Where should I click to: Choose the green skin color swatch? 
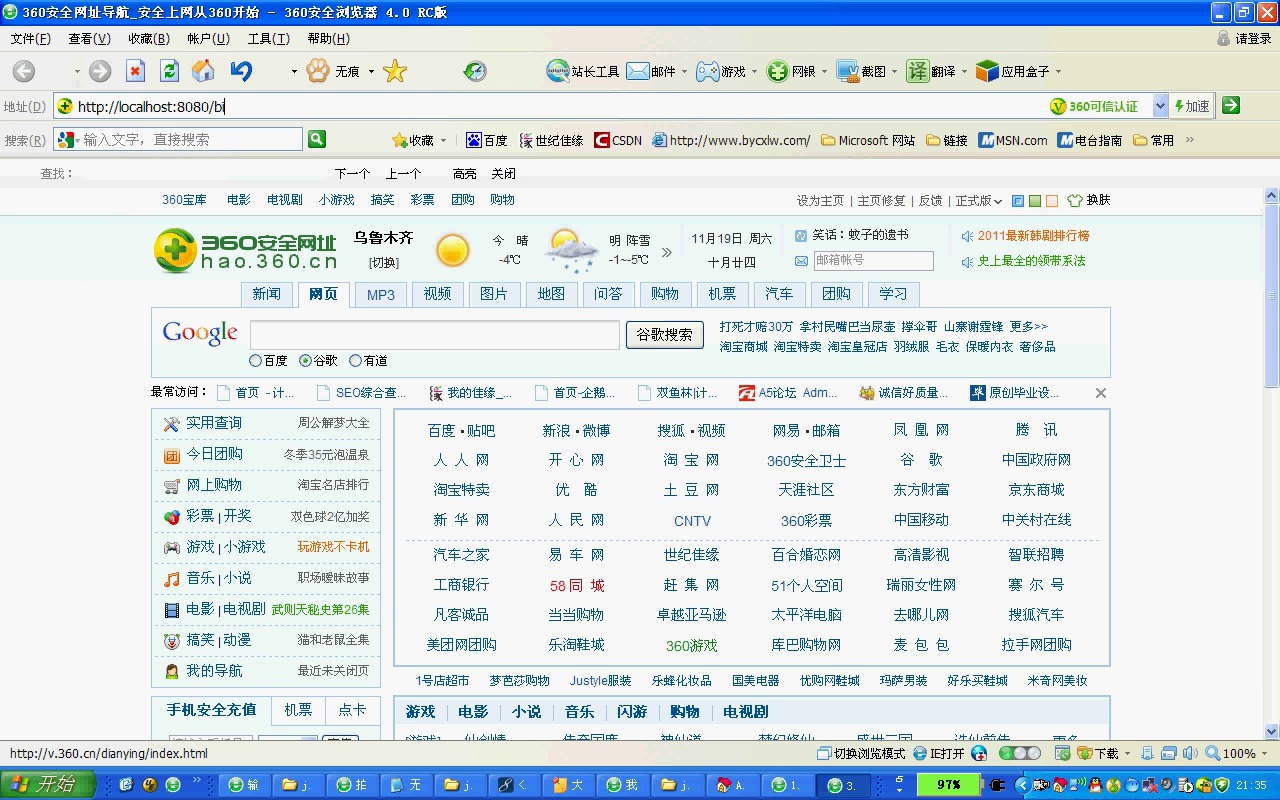click(1035, 200)
